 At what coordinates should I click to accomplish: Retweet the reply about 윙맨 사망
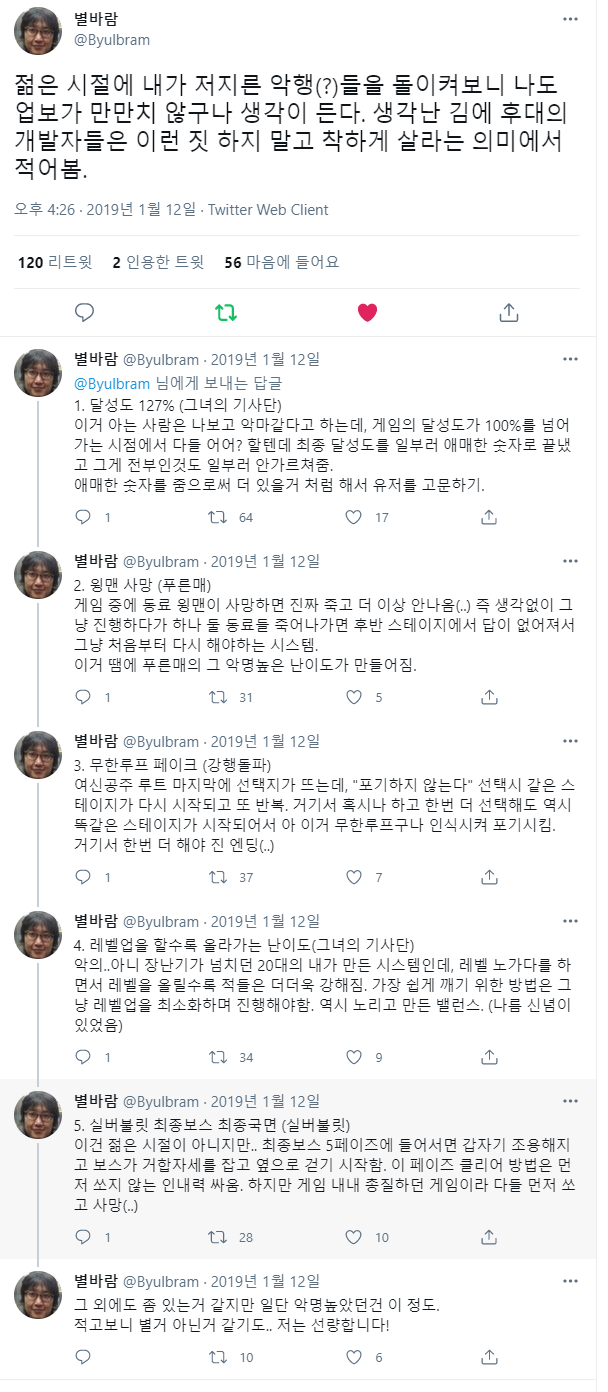(216, 698)
